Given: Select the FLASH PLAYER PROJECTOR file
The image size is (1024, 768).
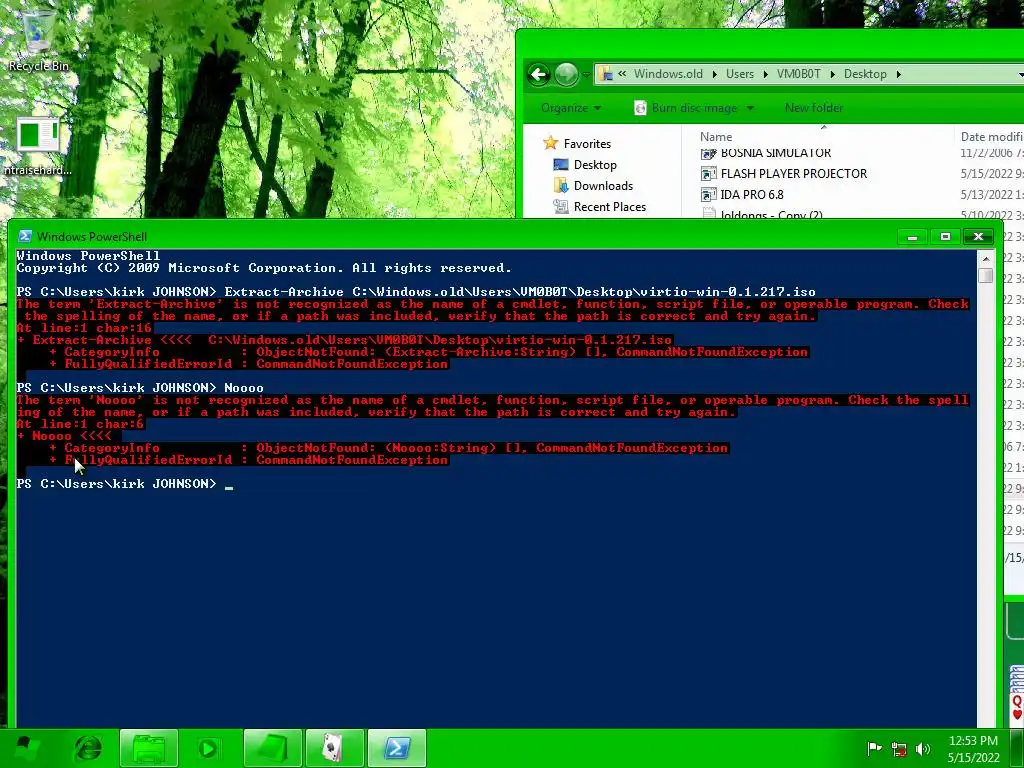Looking at the screenshot, I should [x=793, y=174].
